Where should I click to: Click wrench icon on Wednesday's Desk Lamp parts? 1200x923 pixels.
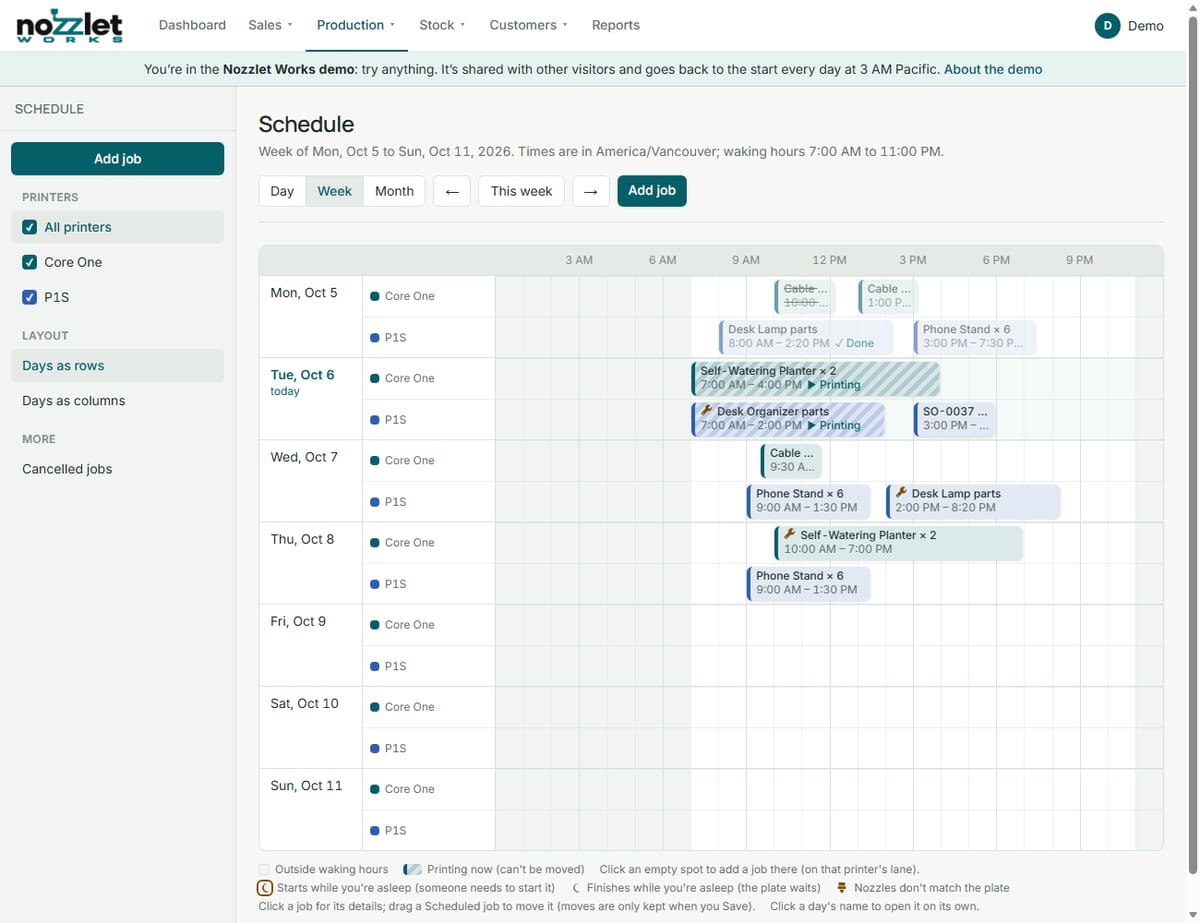point(901,493)
